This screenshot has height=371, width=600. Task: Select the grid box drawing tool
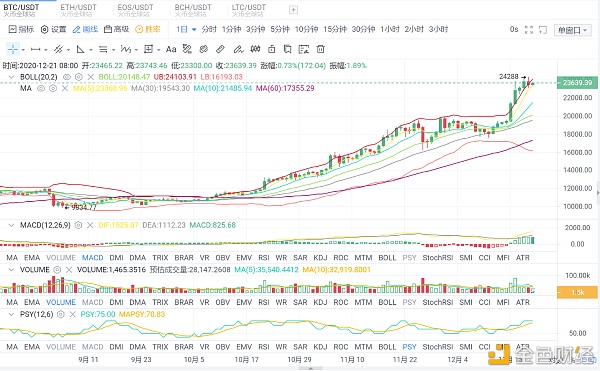[x=148, y=49]
